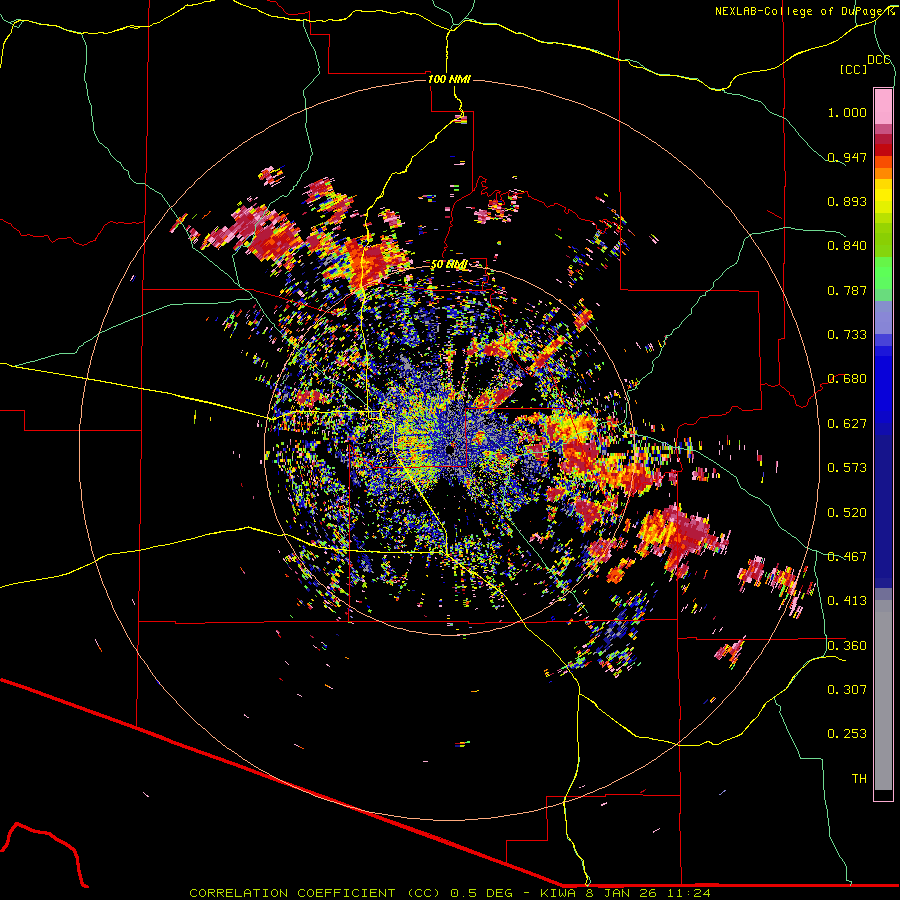The height and width of the screenshot is (900, 900).
Task: Click the TH threshold label
Action: pyautogui.click(x=859, y=779)
